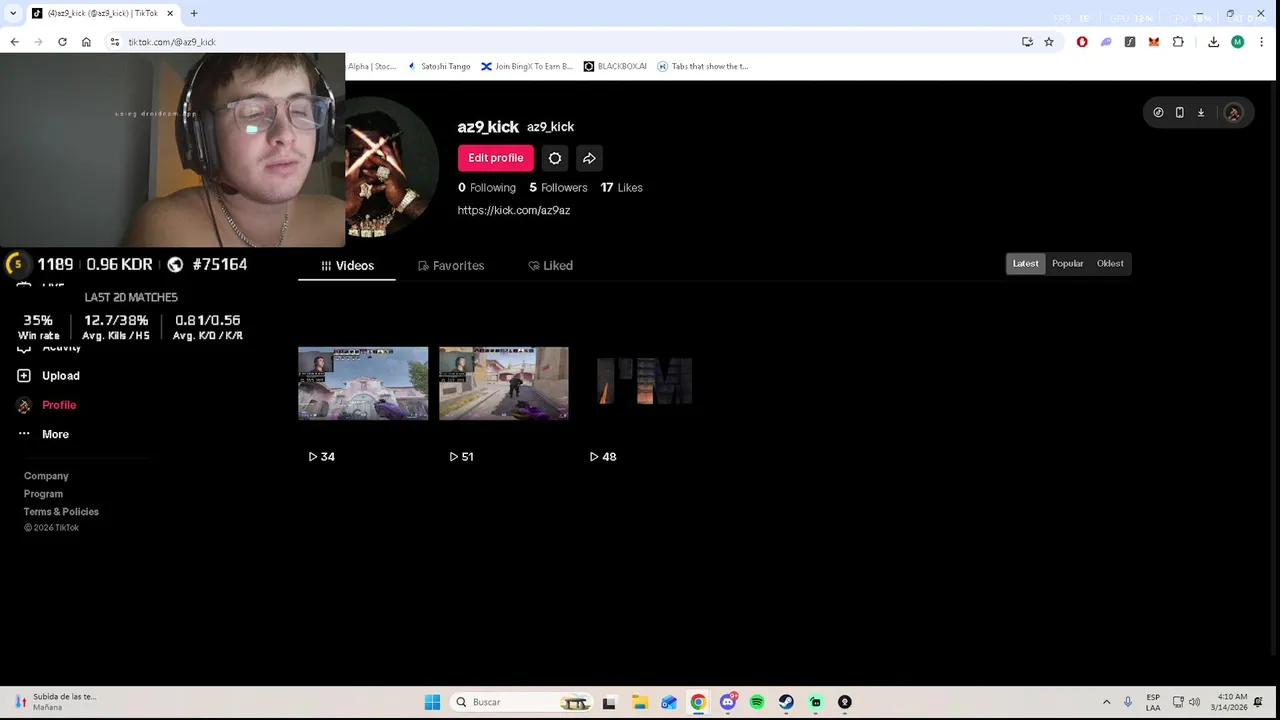Click the coin icon in top-right pill
Image resolution: width=1280 pixels, height=720 pixels.
pyautogui.click(x=1158, y=113)
